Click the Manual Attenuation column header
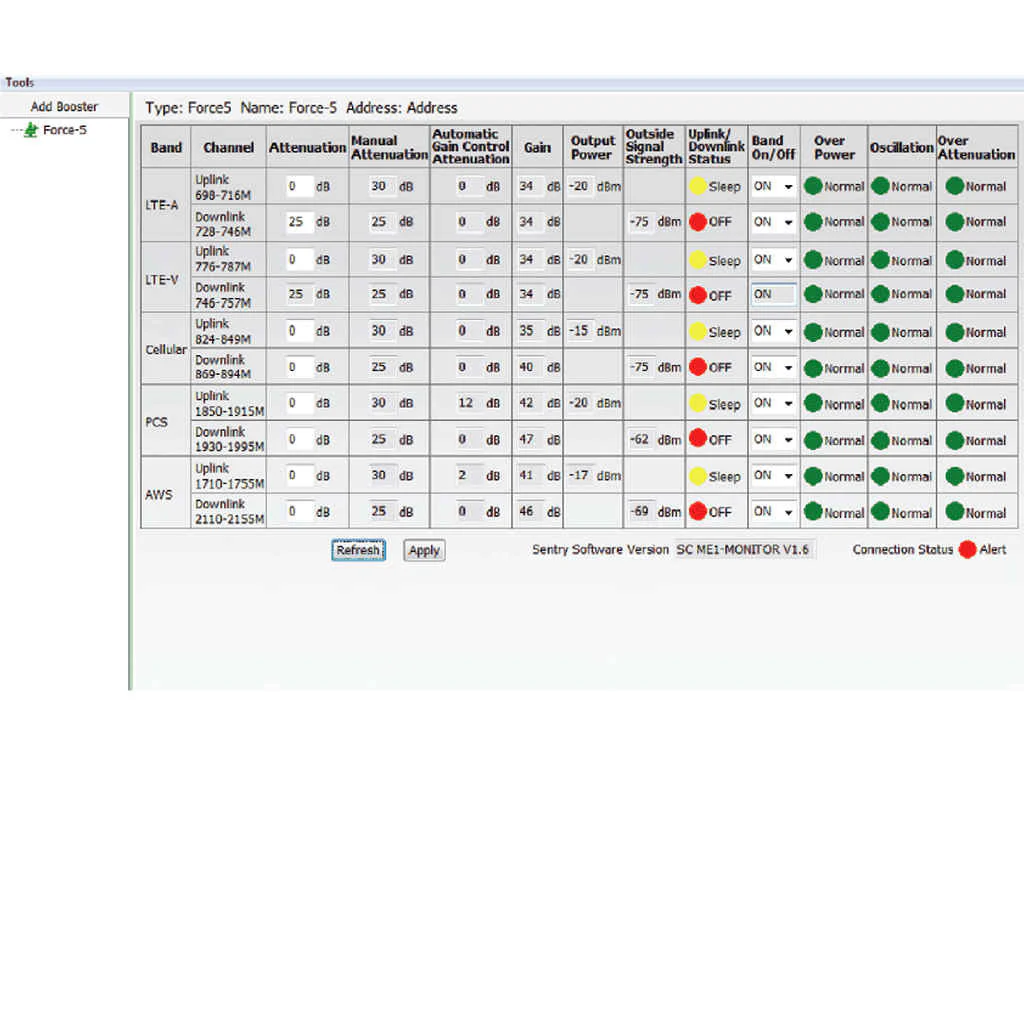Viewport: 1024px width, 1024px height. click(389, 147)
